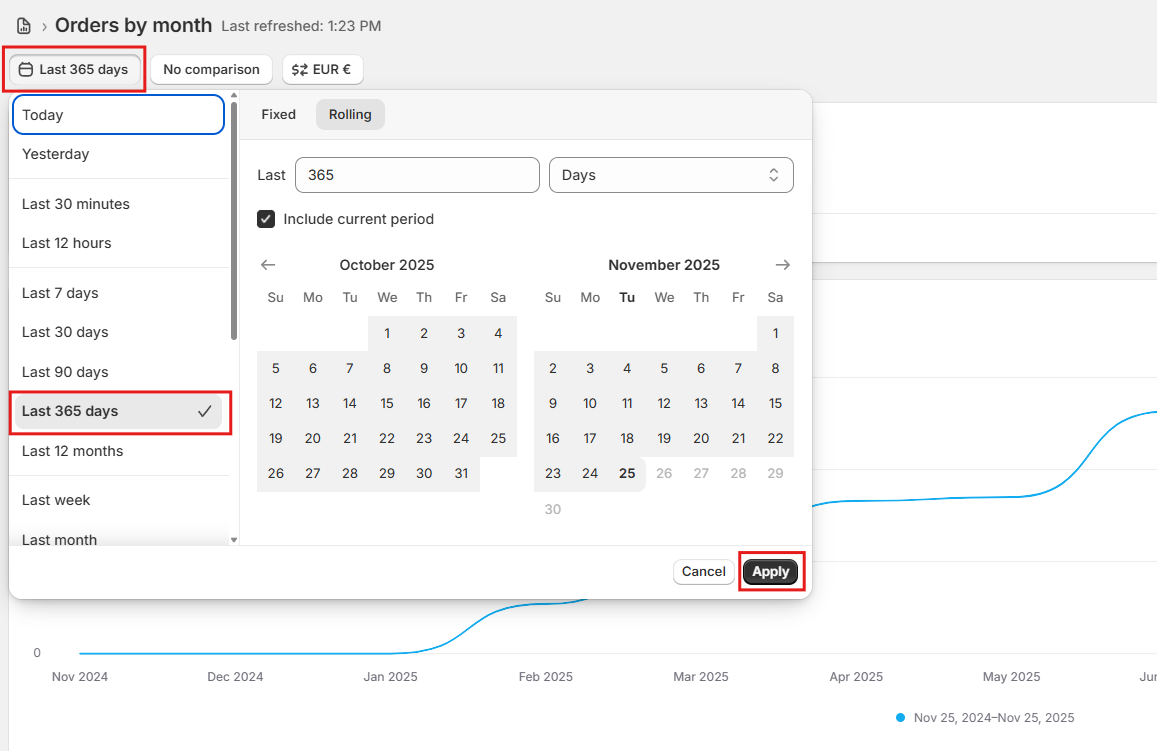1157x751 pixels.
Task: Click the Last number input field showing 365
Action: tap(417, 175)
